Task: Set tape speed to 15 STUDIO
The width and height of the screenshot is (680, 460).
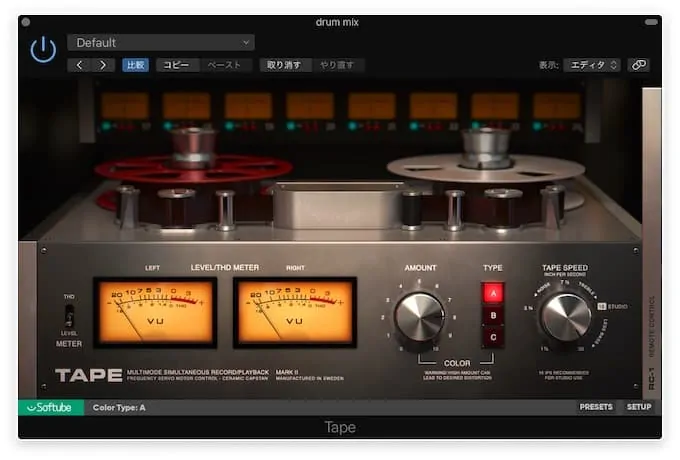Action: pyautogui.click(x=613, y=307)
